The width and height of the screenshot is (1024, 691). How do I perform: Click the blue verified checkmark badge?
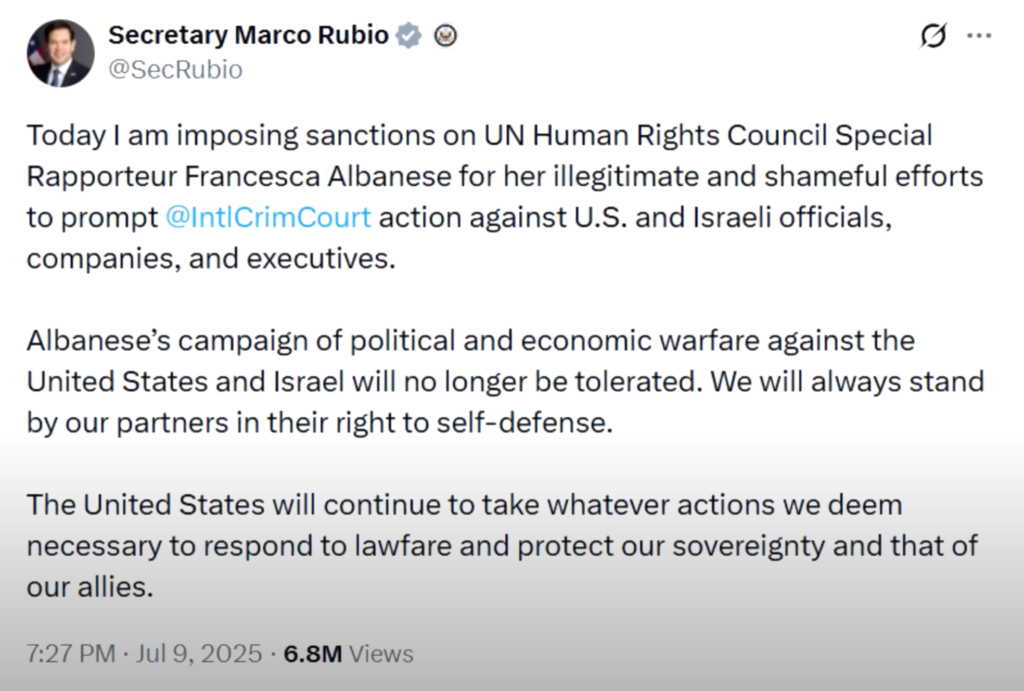408,36
